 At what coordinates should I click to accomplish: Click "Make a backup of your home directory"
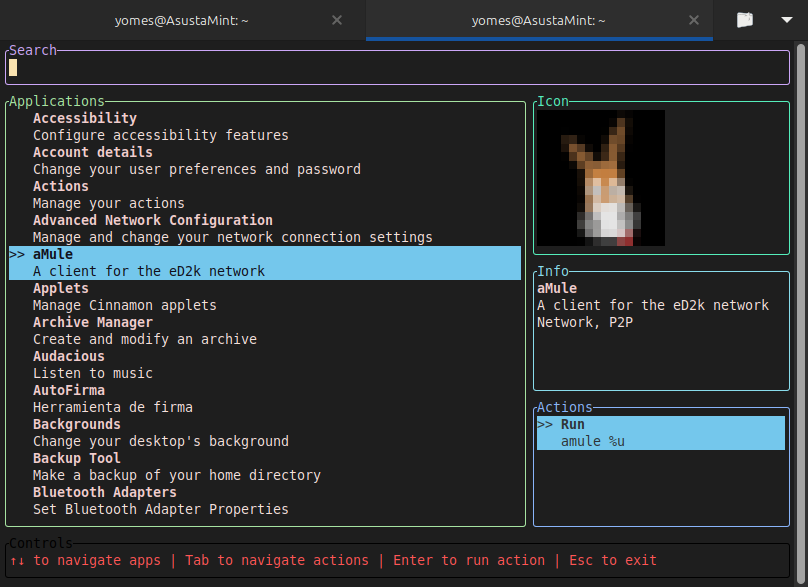[177, 475]
